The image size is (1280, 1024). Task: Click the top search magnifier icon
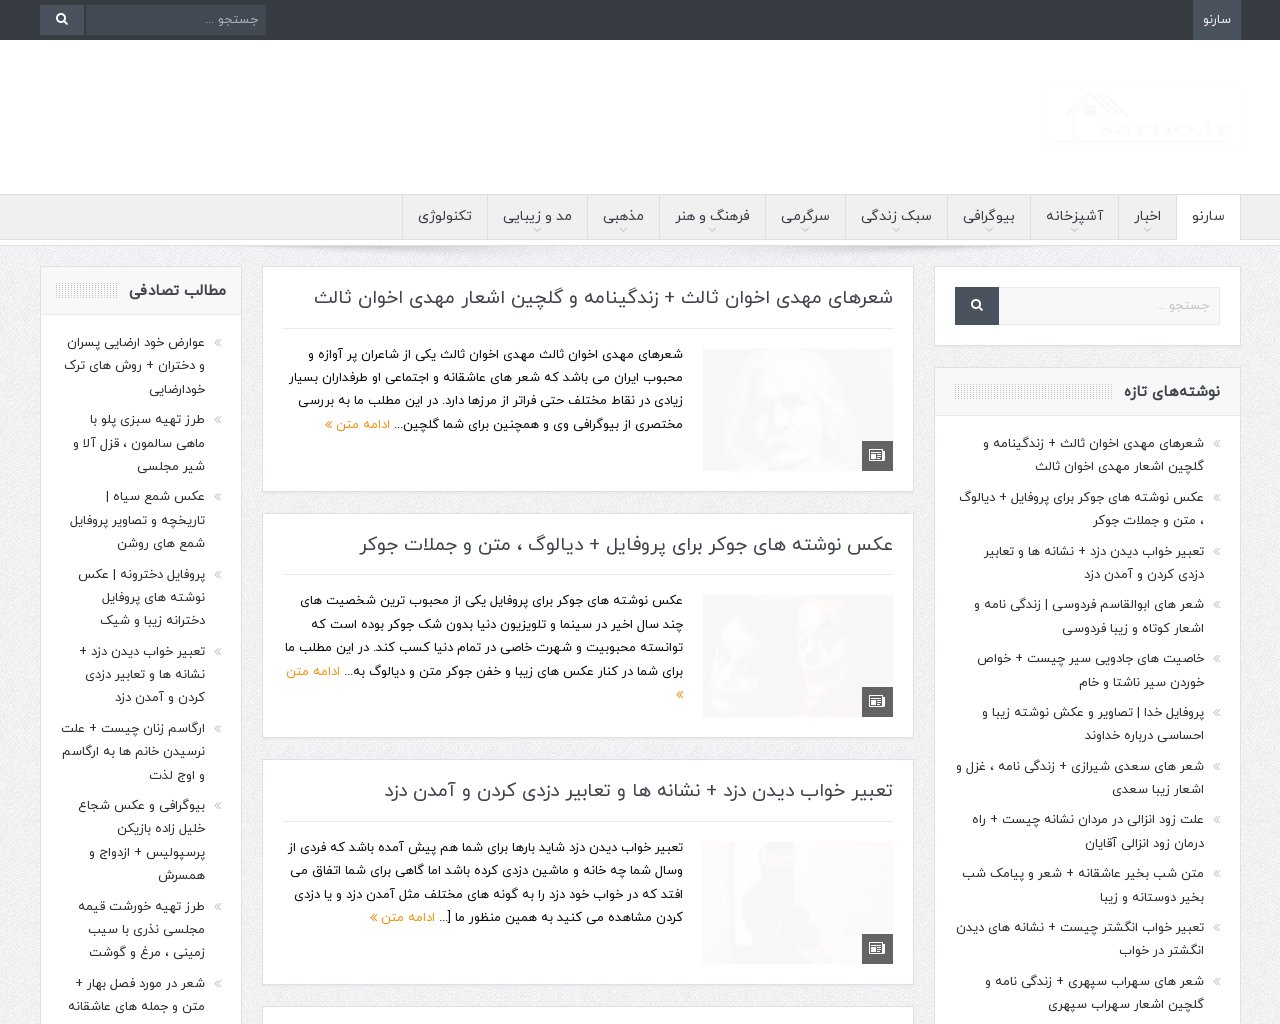pyautogui.click(x=61, y=19)
